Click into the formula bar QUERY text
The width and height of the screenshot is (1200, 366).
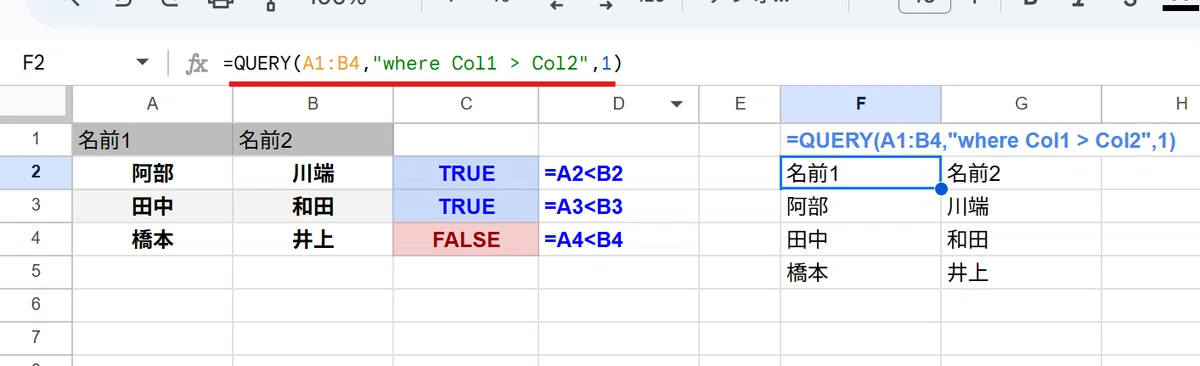422,64
